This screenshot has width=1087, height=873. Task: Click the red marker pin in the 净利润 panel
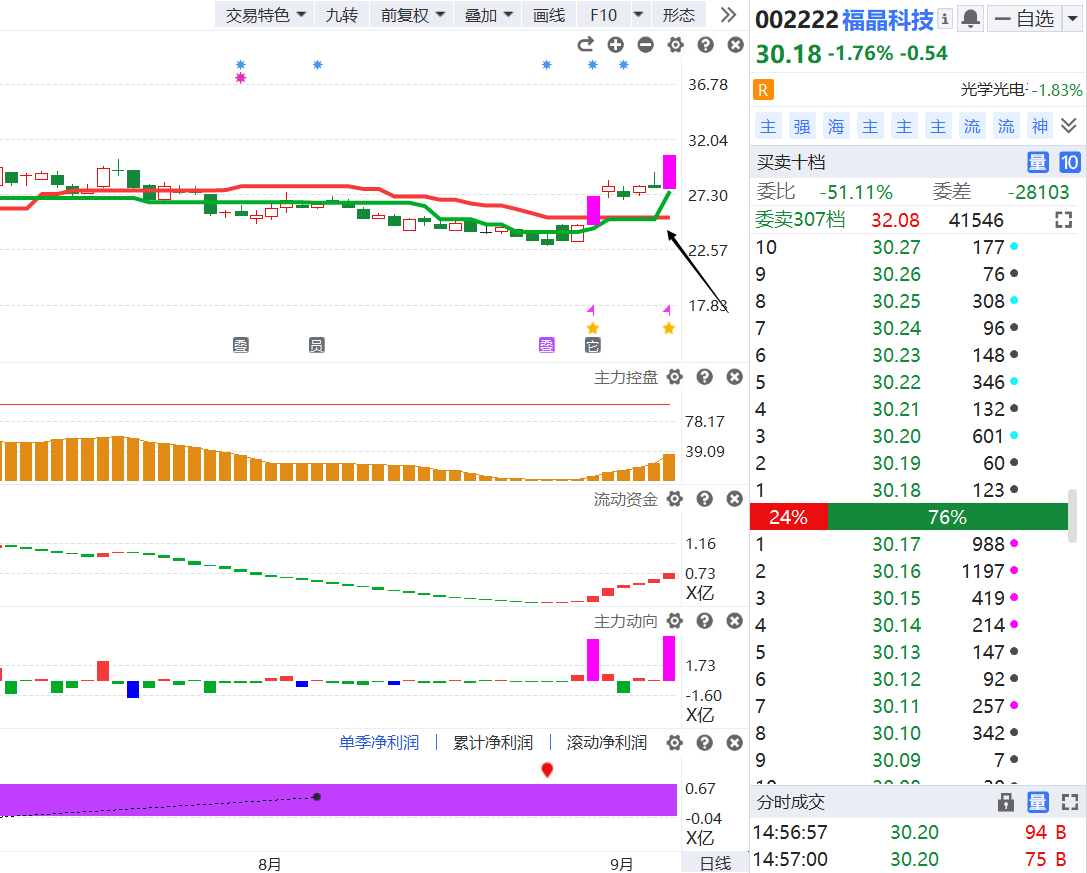(x=547, y=770)
